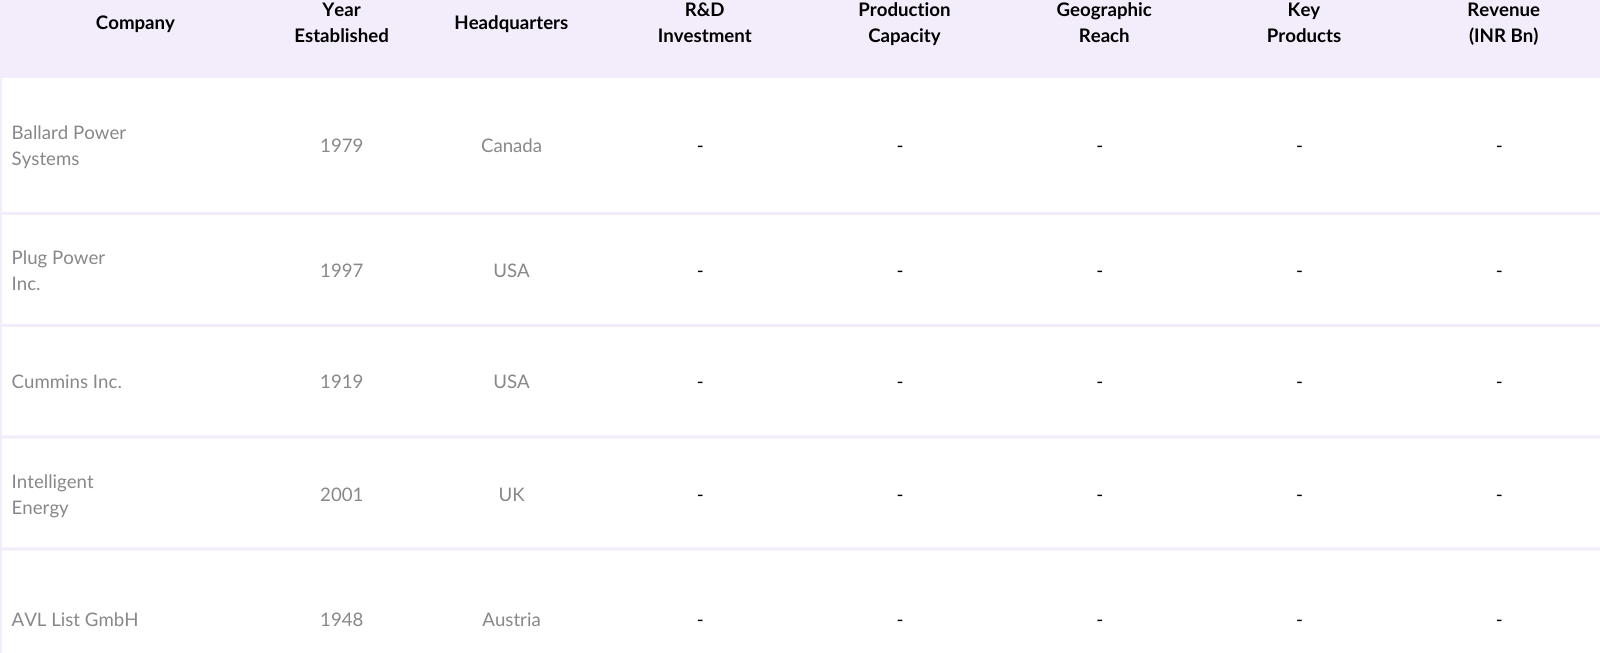Screen dimensions: 1600x653
Task: Select the Plug Power Inc. company name
Action: (x=58, y=271)
